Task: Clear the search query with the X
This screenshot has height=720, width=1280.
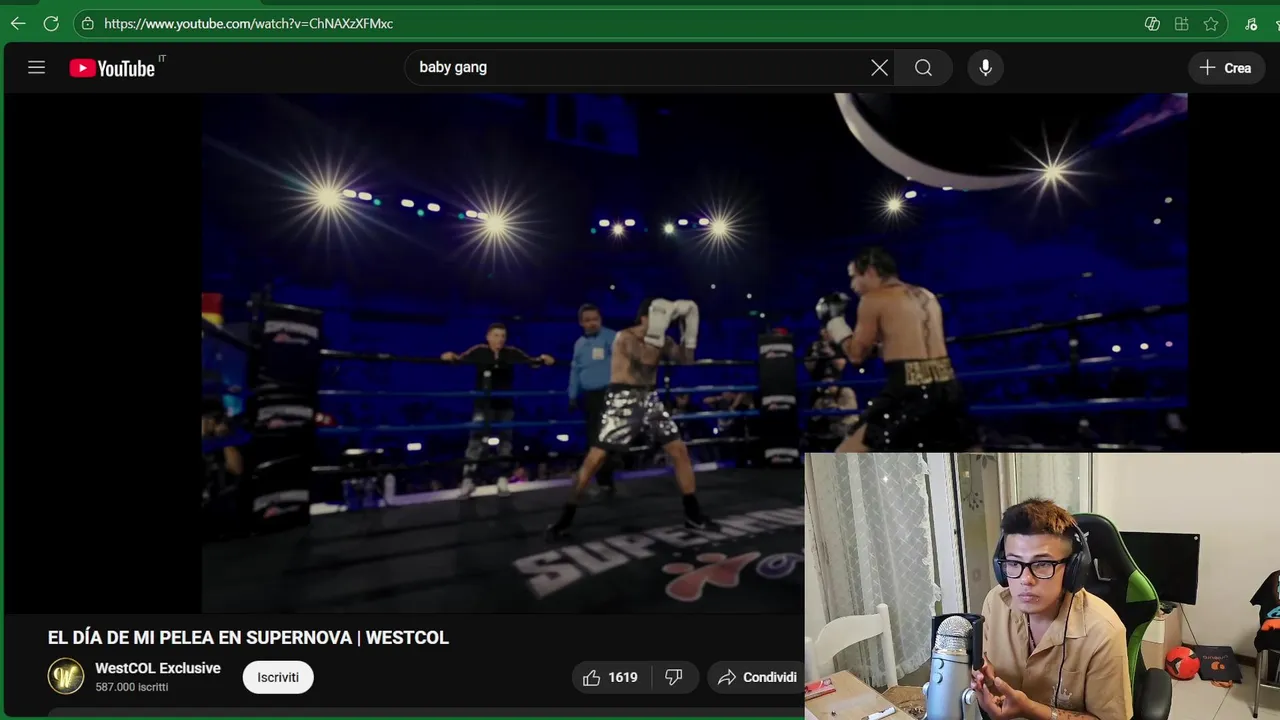Action: pos(879,67)
